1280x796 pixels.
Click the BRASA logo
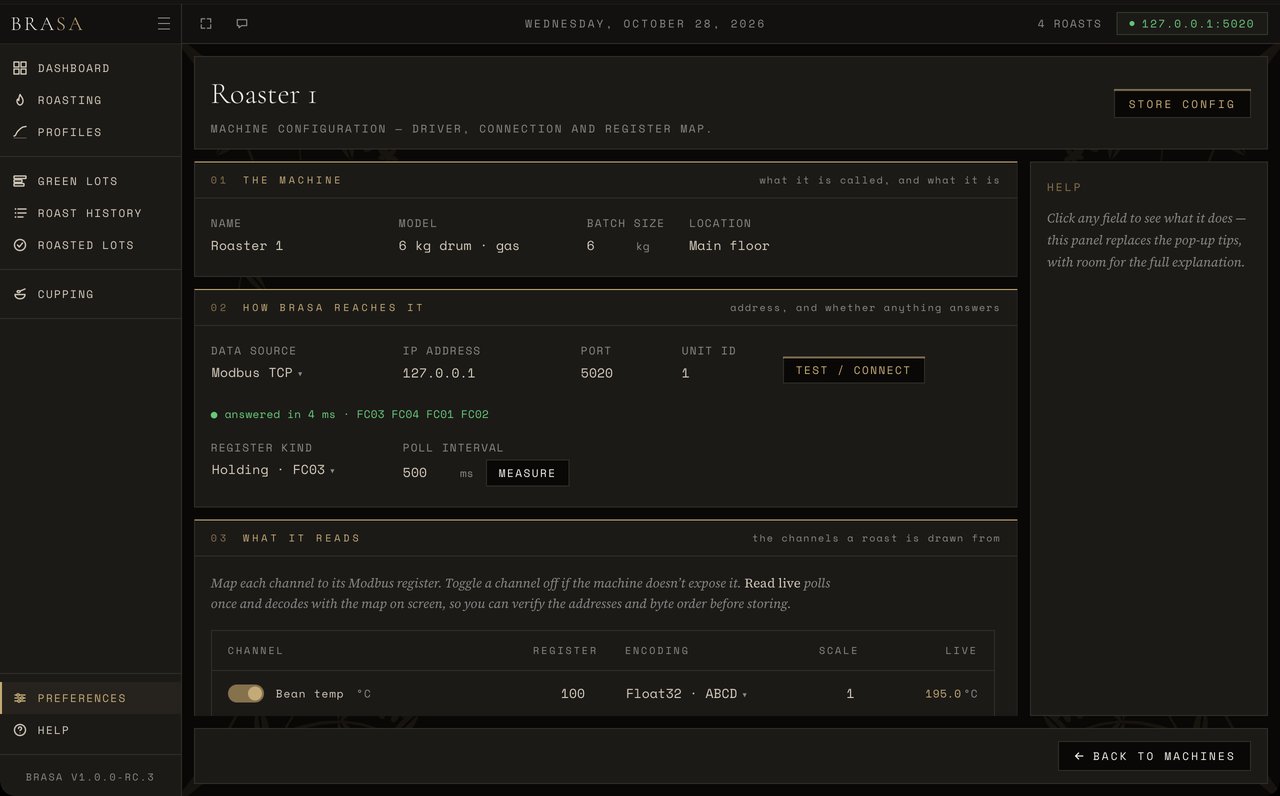tap(47, 24)
